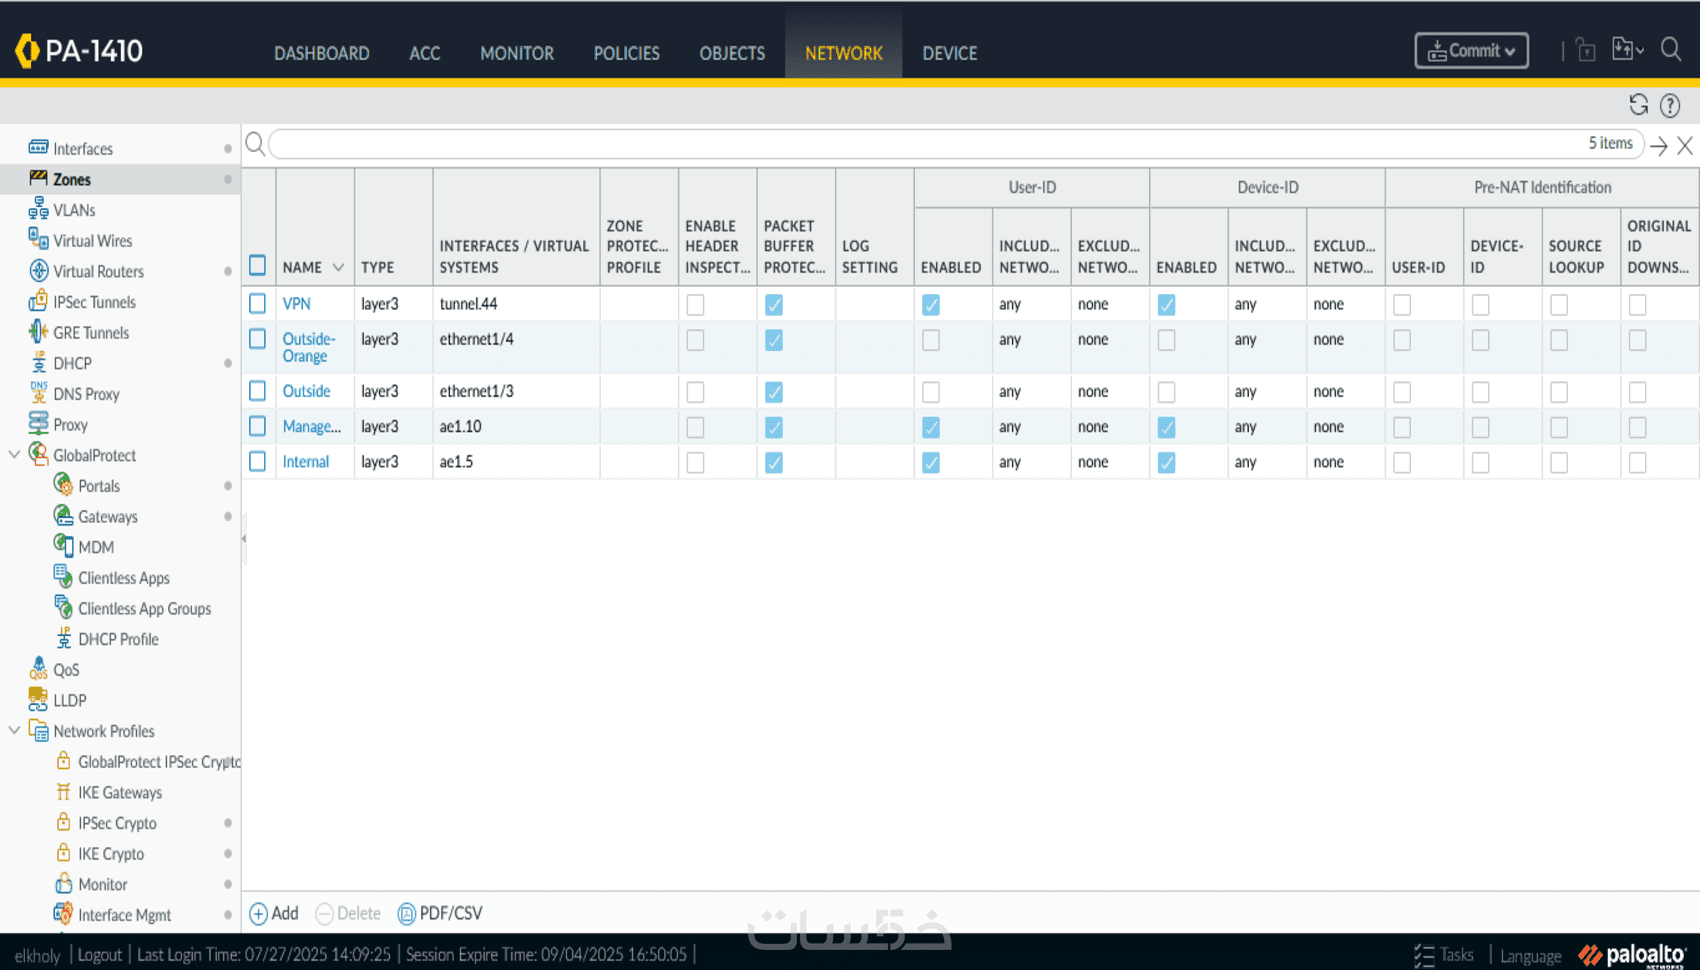The width and height of the screenshot is (1700, 970).
Task: Clear the filter with the X icon
Action: point(1685,146)
